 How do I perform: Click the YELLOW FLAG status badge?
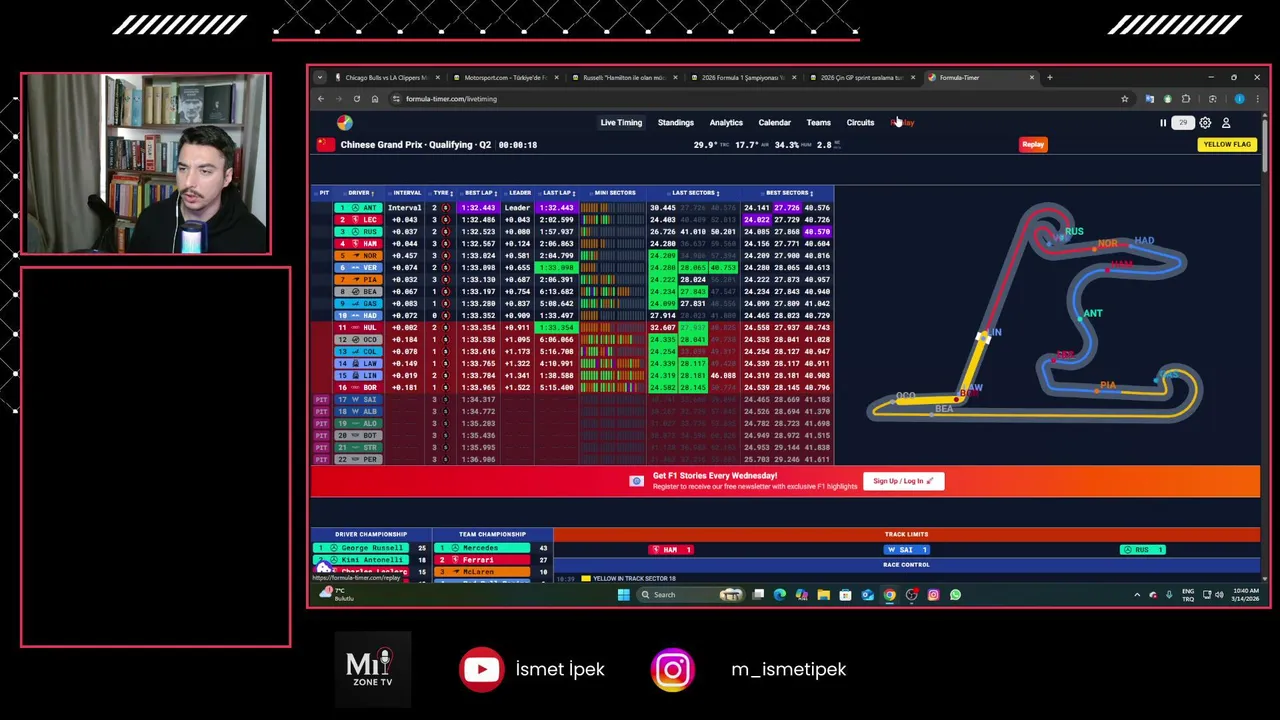(1227, 144)
